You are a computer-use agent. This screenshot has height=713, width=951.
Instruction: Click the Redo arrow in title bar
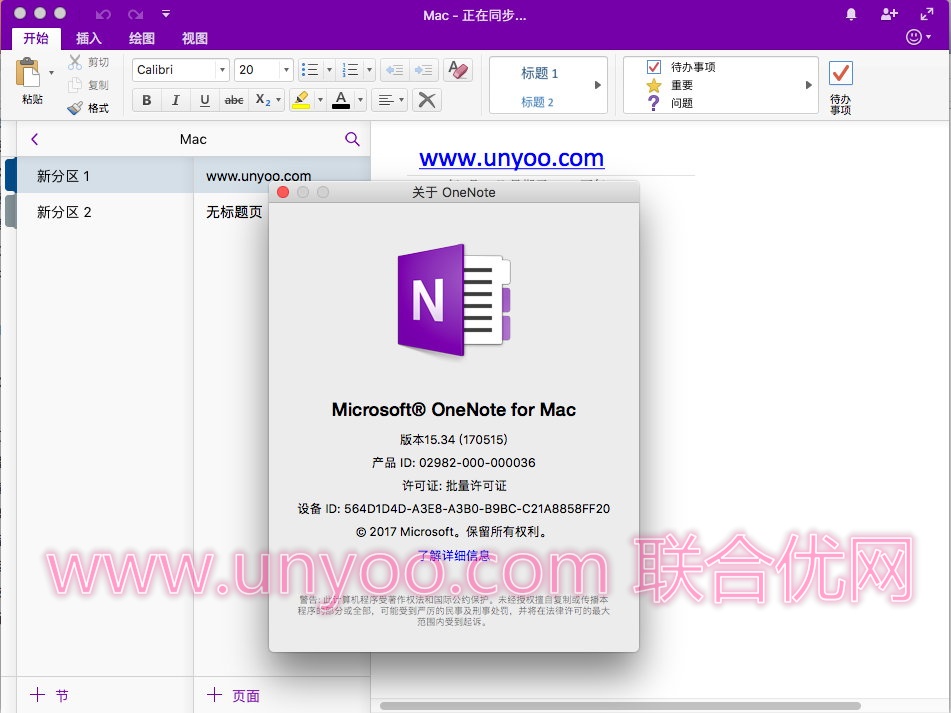pyautogui.click(x=135, y=14)
